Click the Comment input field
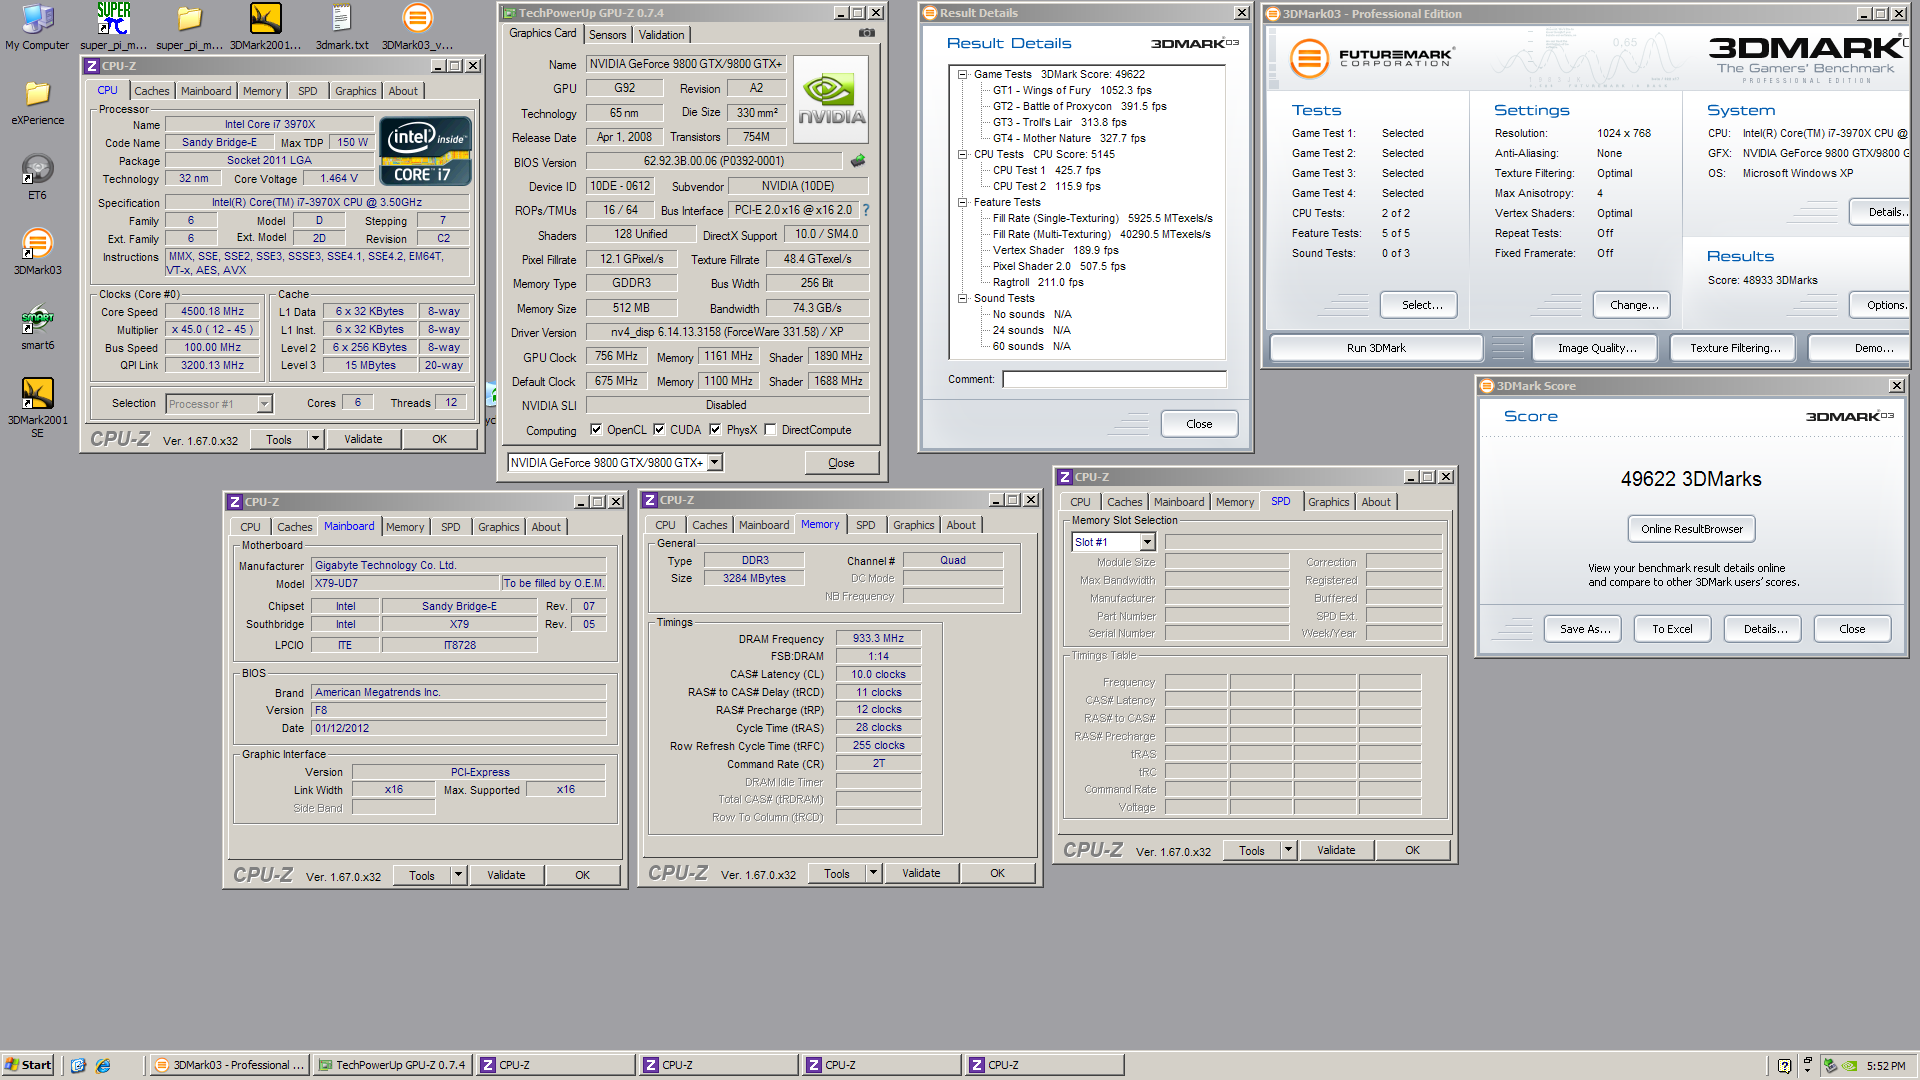 (1114, 379)
